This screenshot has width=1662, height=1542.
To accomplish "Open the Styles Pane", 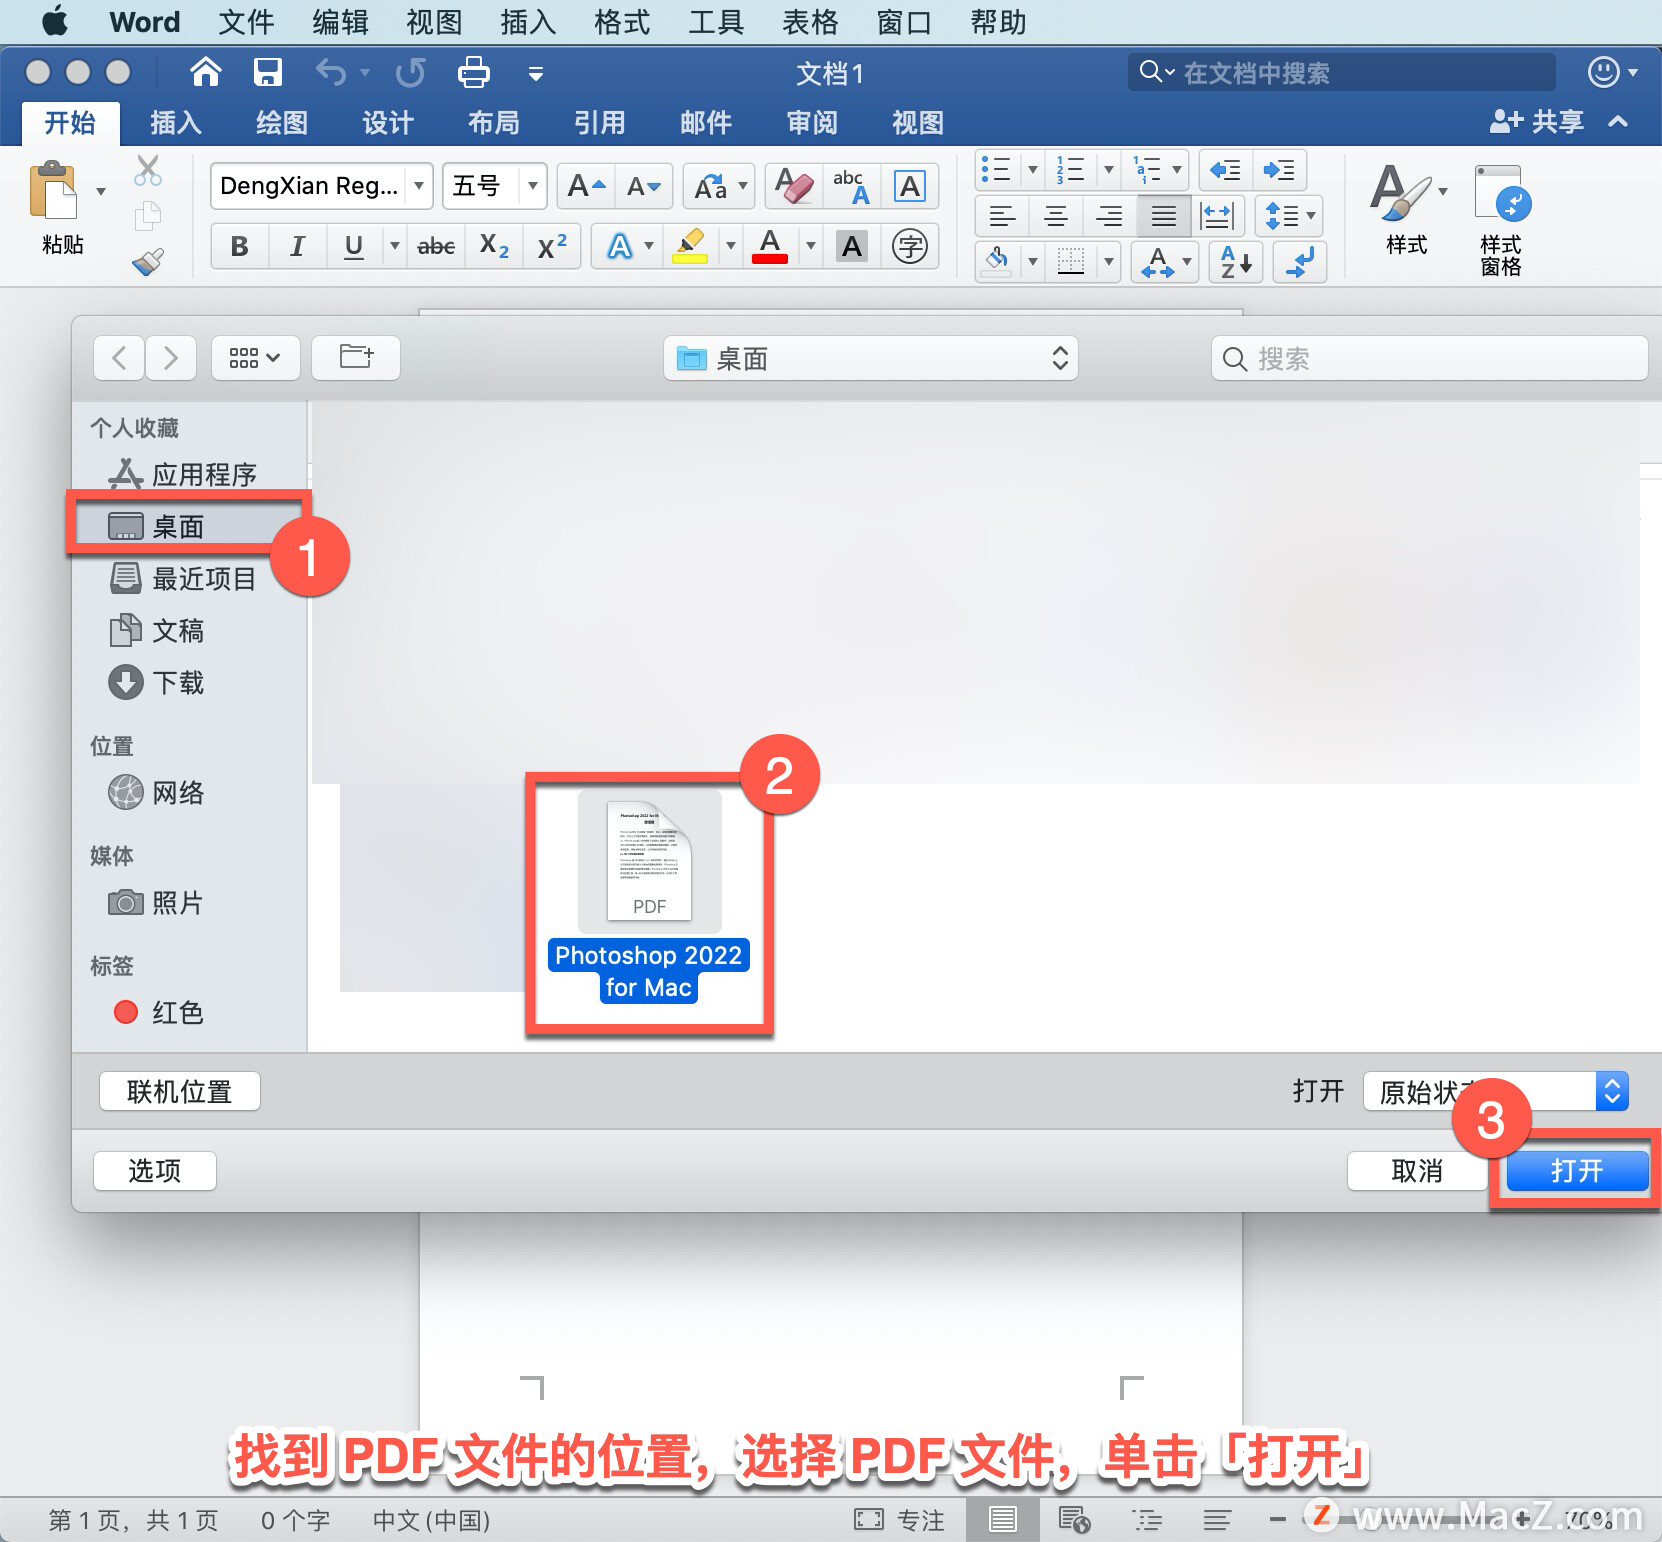I will 1502,218.
